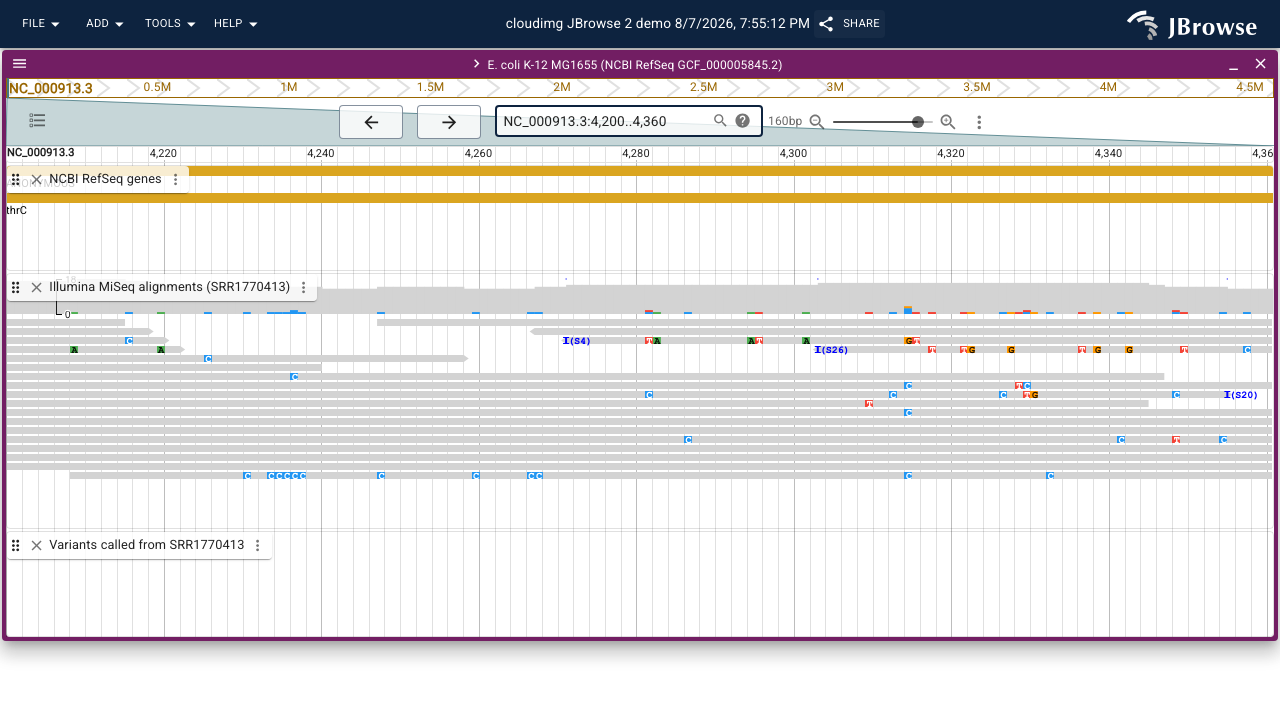Pan the view right with arrow button
The height and width of the screenshot is (720, 1280).
449,122
